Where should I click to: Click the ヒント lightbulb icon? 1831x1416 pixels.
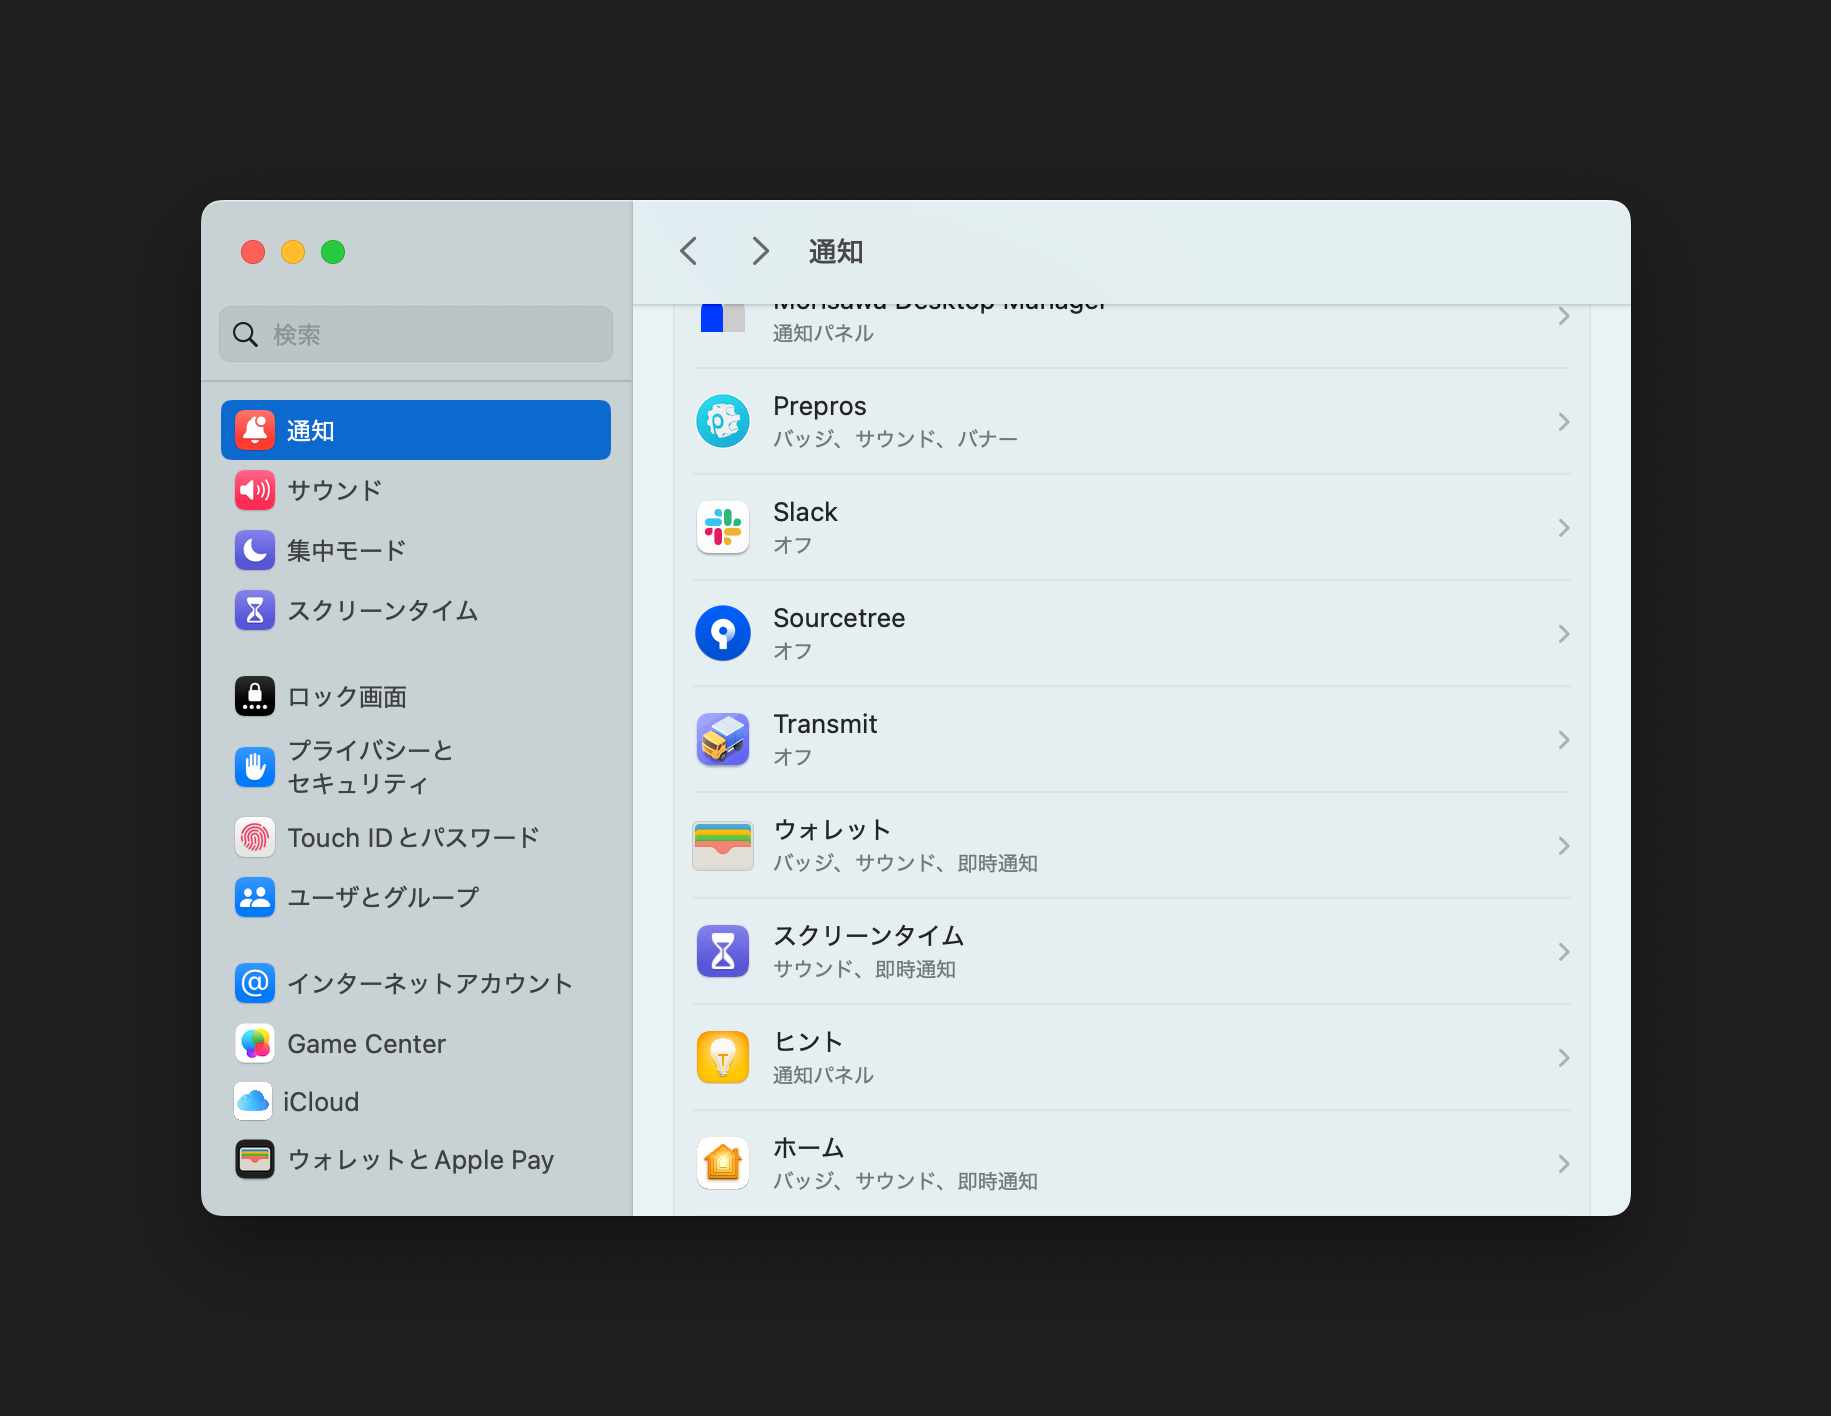click(x=723, y=1057)
